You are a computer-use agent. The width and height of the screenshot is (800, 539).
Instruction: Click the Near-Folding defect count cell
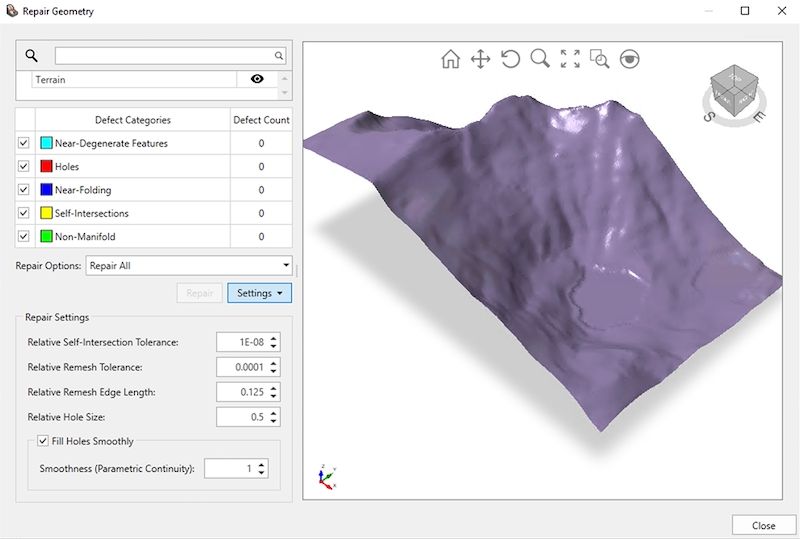(x=261, y=190)
